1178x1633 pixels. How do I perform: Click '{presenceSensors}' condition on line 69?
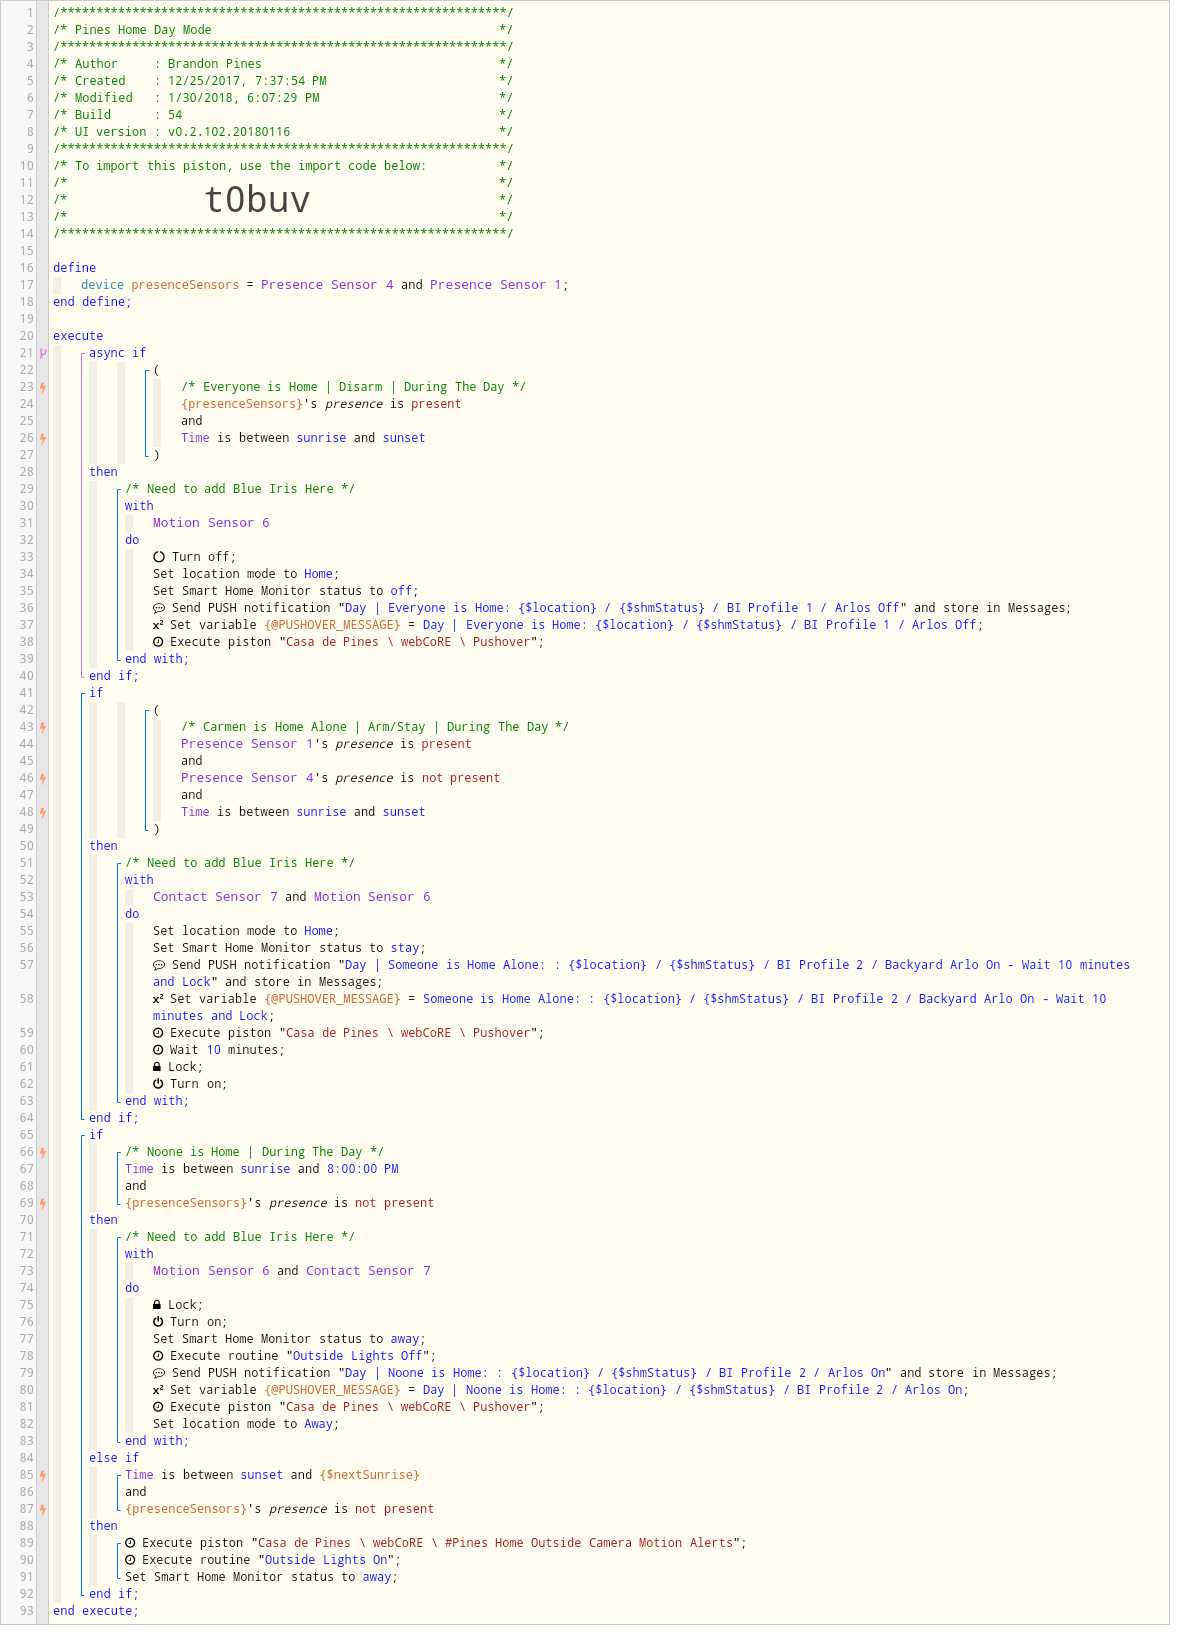pos(279,1203)
